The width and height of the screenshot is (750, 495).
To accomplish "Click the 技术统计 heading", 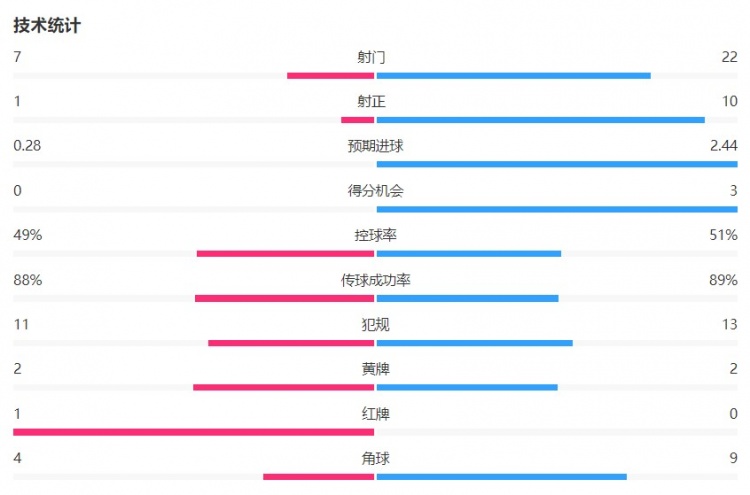I will click(47, 26).
